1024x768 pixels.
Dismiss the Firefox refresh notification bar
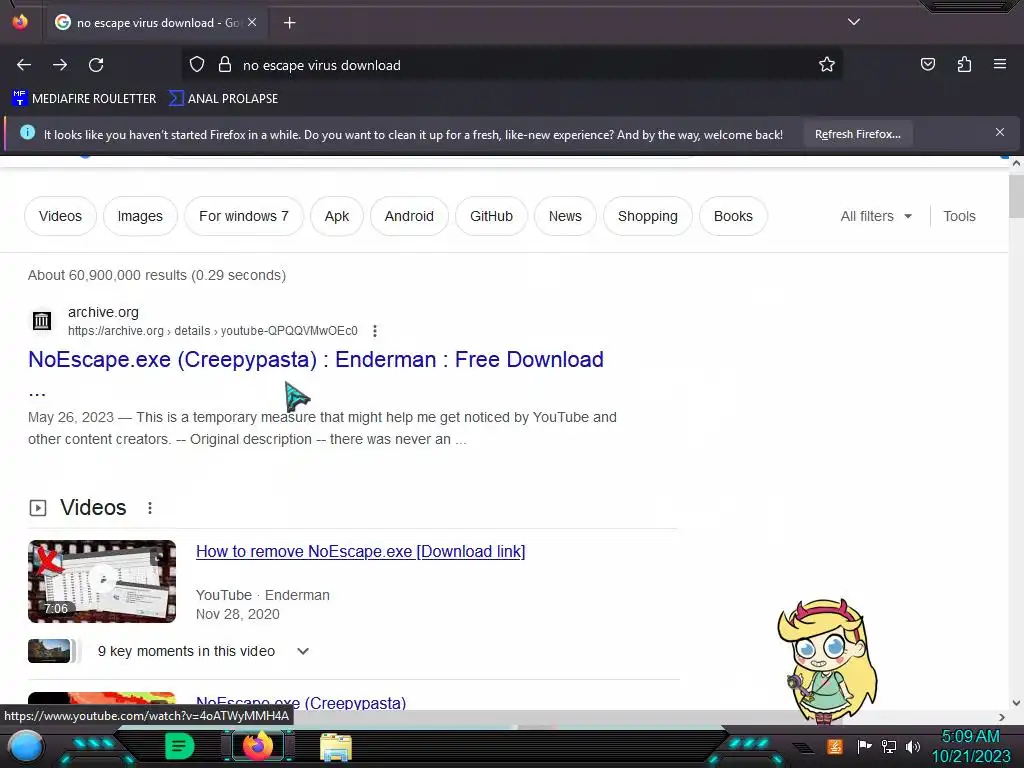[x=1000, y=132]
